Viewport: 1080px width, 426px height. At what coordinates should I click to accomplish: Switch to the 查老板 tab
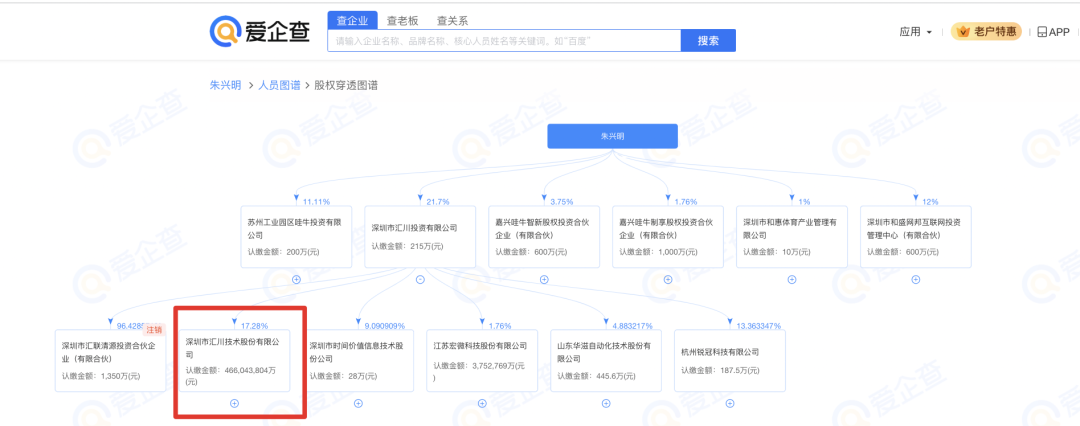coord(402,21)
